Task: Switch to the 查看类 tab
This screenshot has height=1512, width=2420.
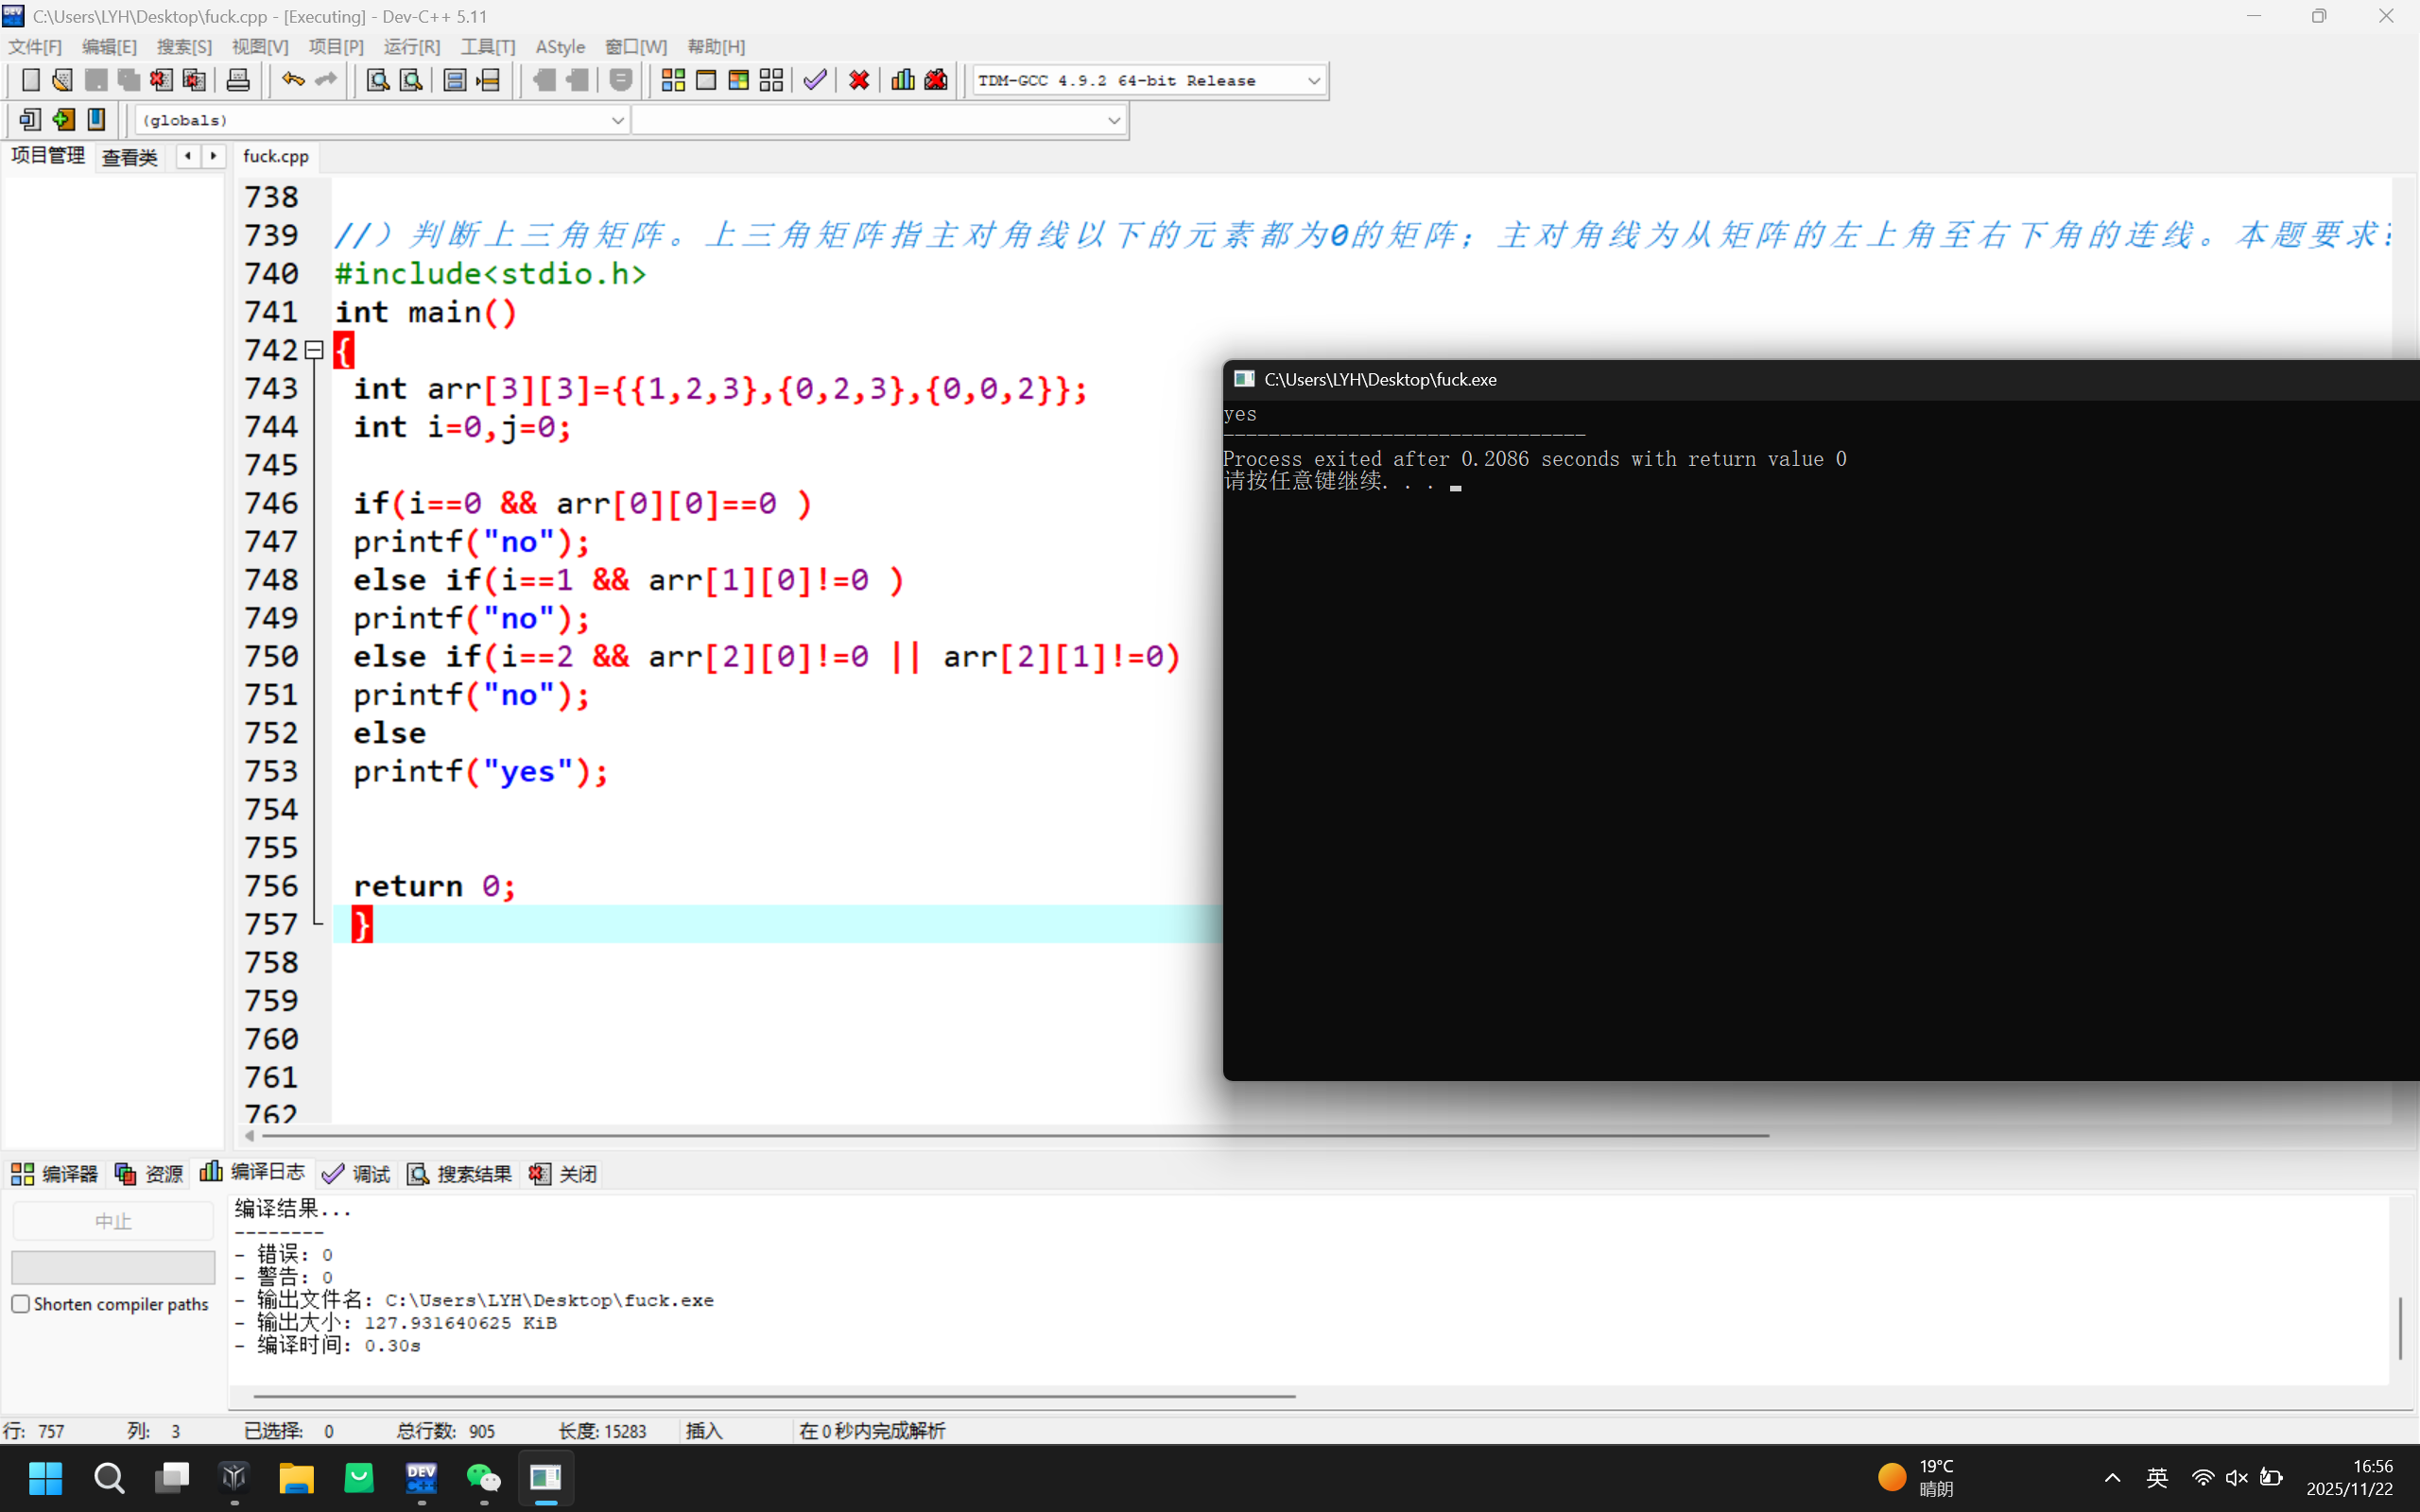Action: [x=129, y=157]
